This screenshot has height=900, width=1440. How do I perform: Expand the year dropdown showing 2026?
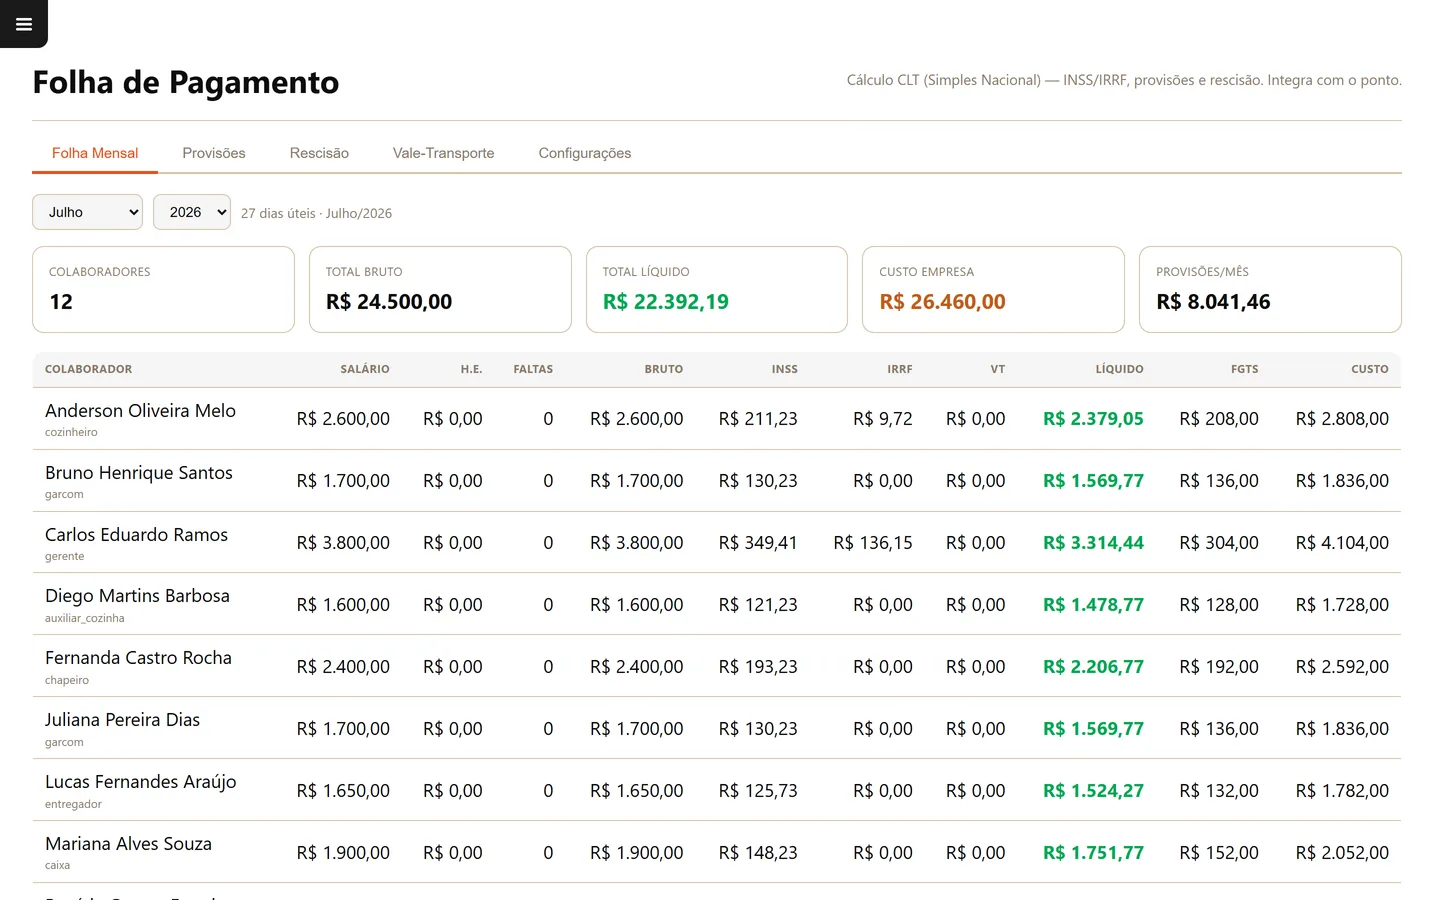click(192, 212)
